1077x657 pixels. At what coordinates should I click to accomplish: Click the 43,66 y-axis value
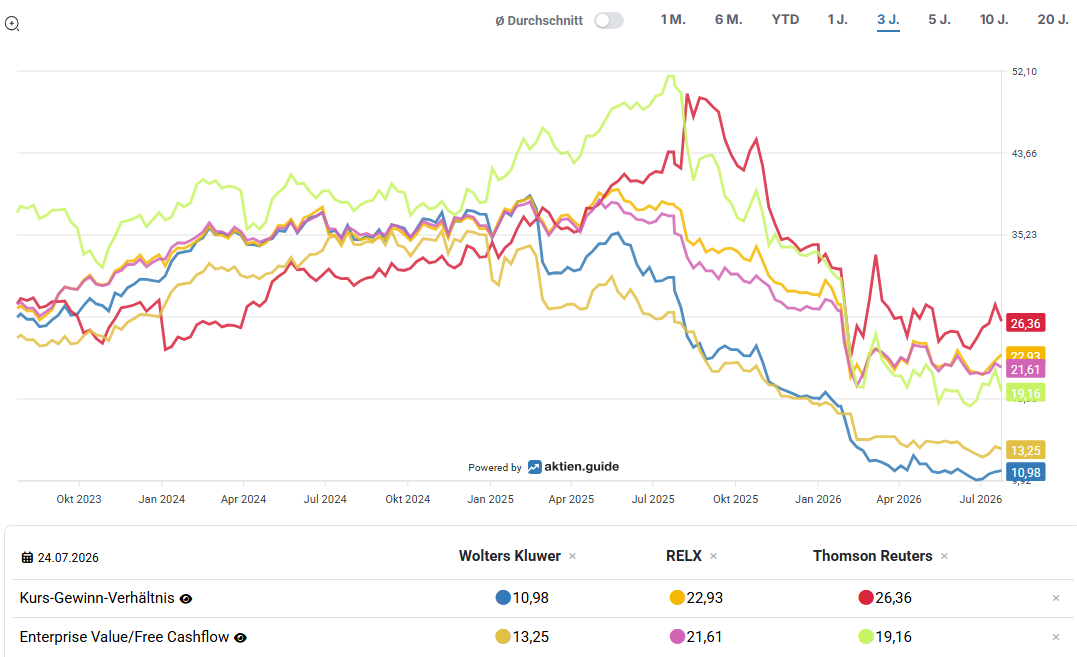click(1024, 154)
